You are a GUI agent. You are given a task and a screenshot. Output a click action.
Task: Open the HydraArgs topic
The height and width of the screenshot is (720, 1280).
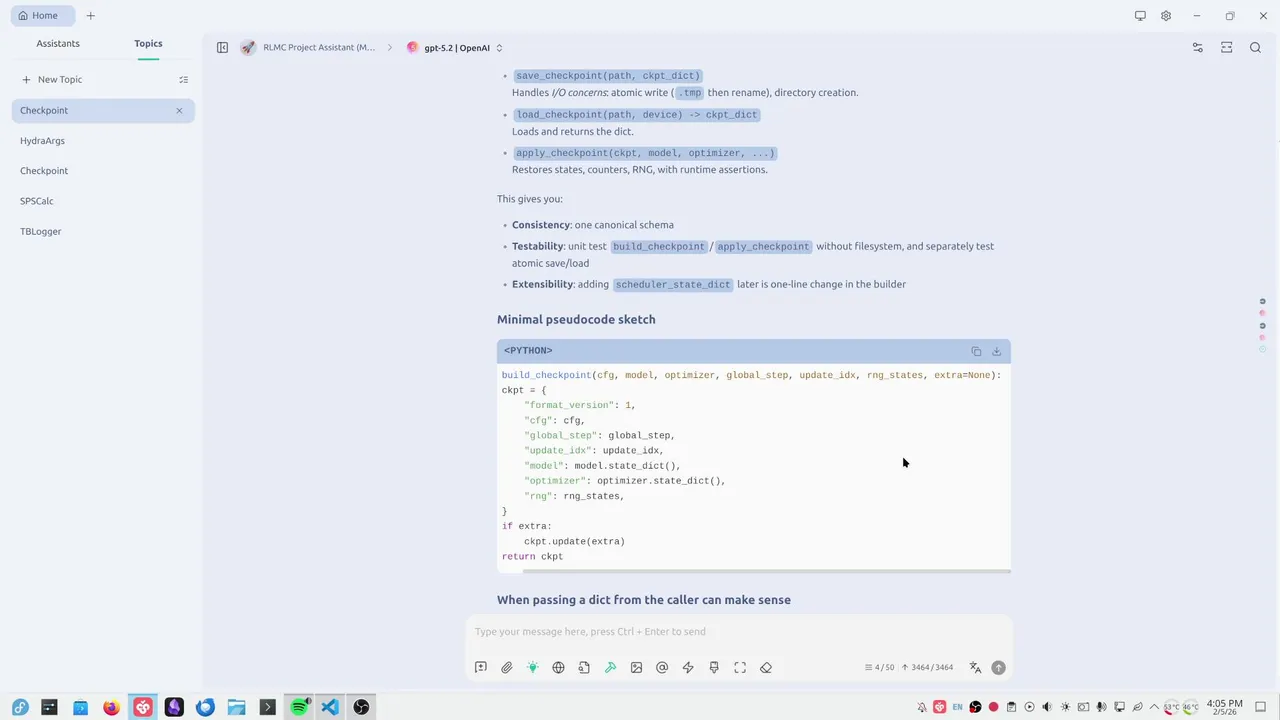[103, 141]
